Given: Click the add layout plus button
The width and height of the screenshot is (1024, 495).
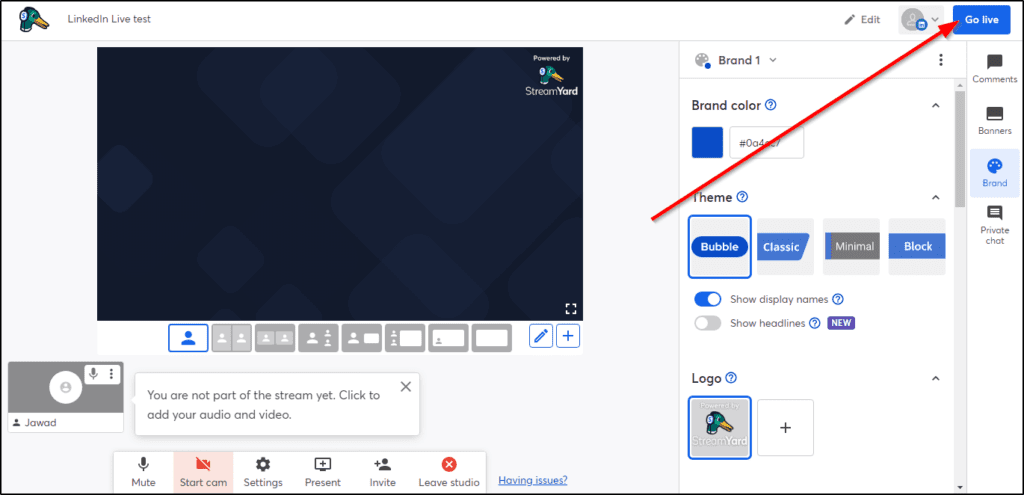Looking at the screenshot, I should pyautogui.click(x=568, y=336).
